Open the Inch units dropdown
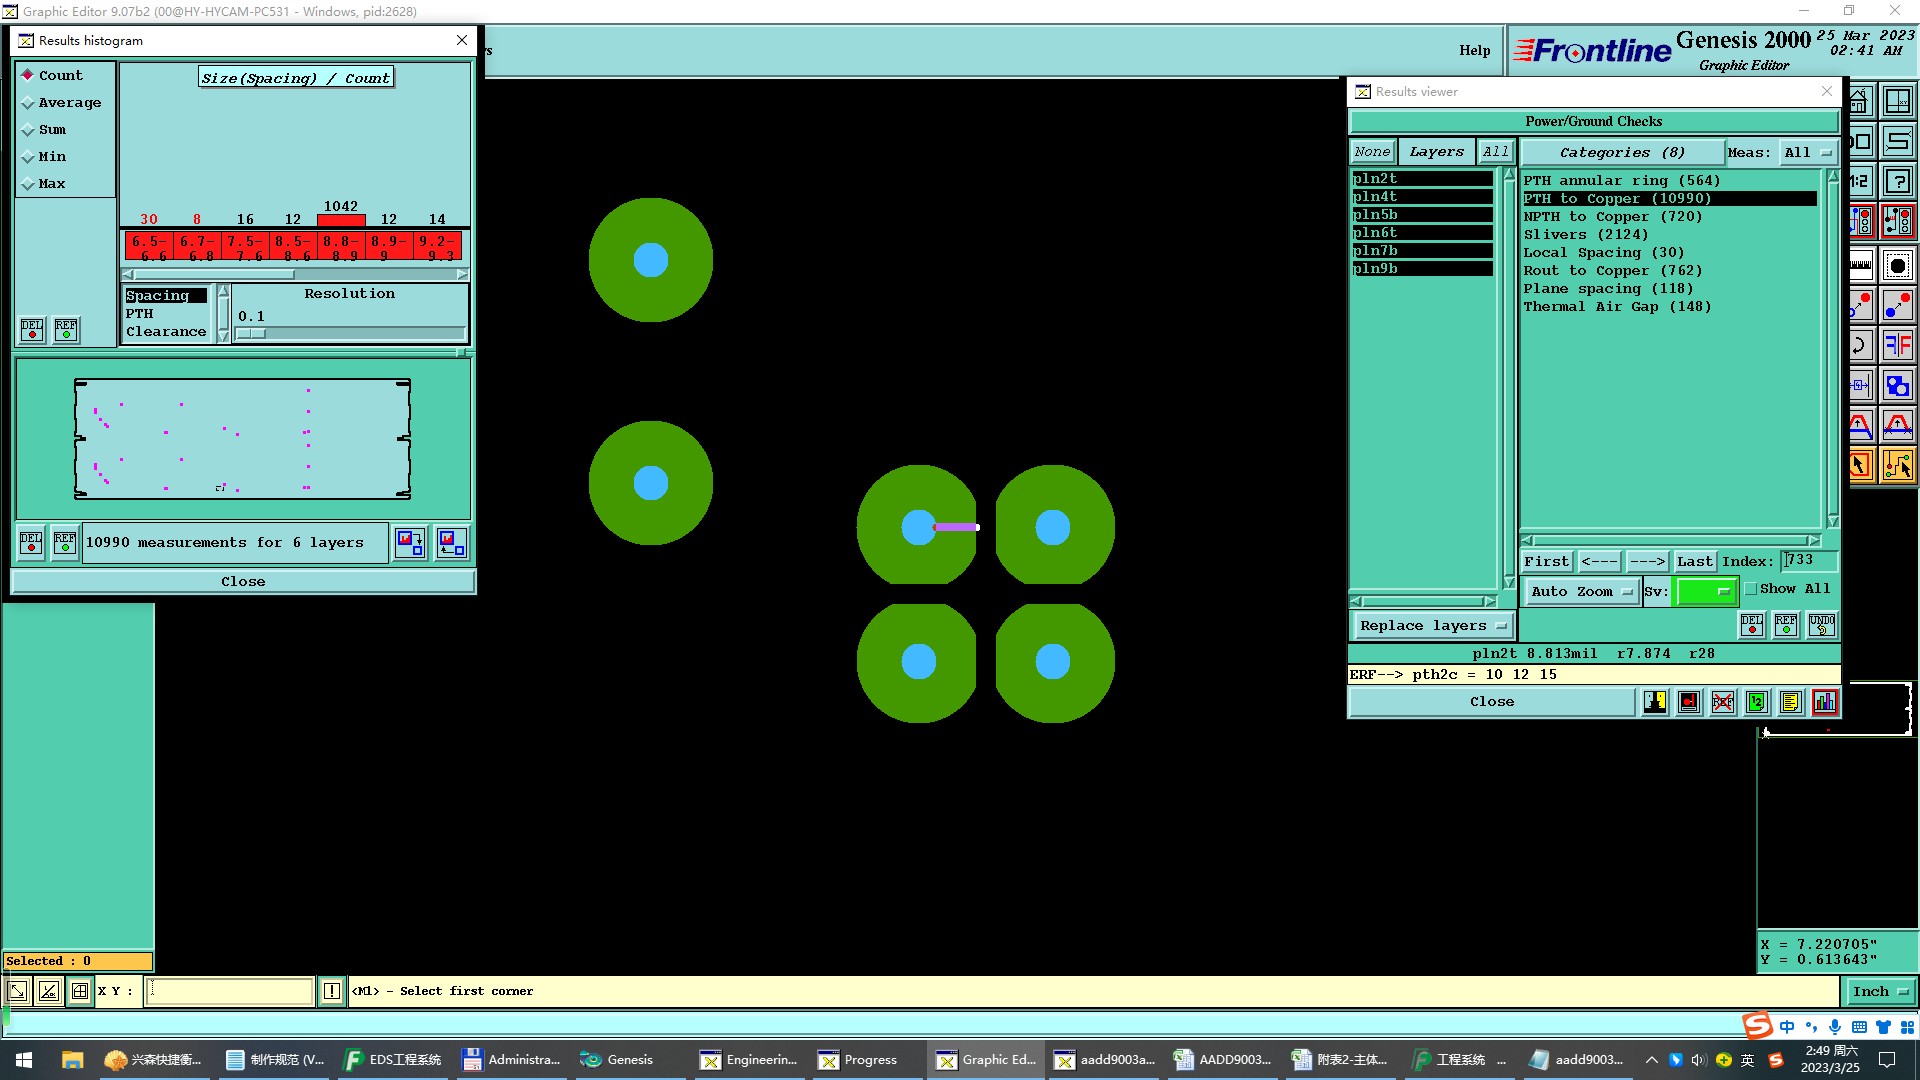This screenshot has width=1920, height=1080. click(x=1880, y=991)
